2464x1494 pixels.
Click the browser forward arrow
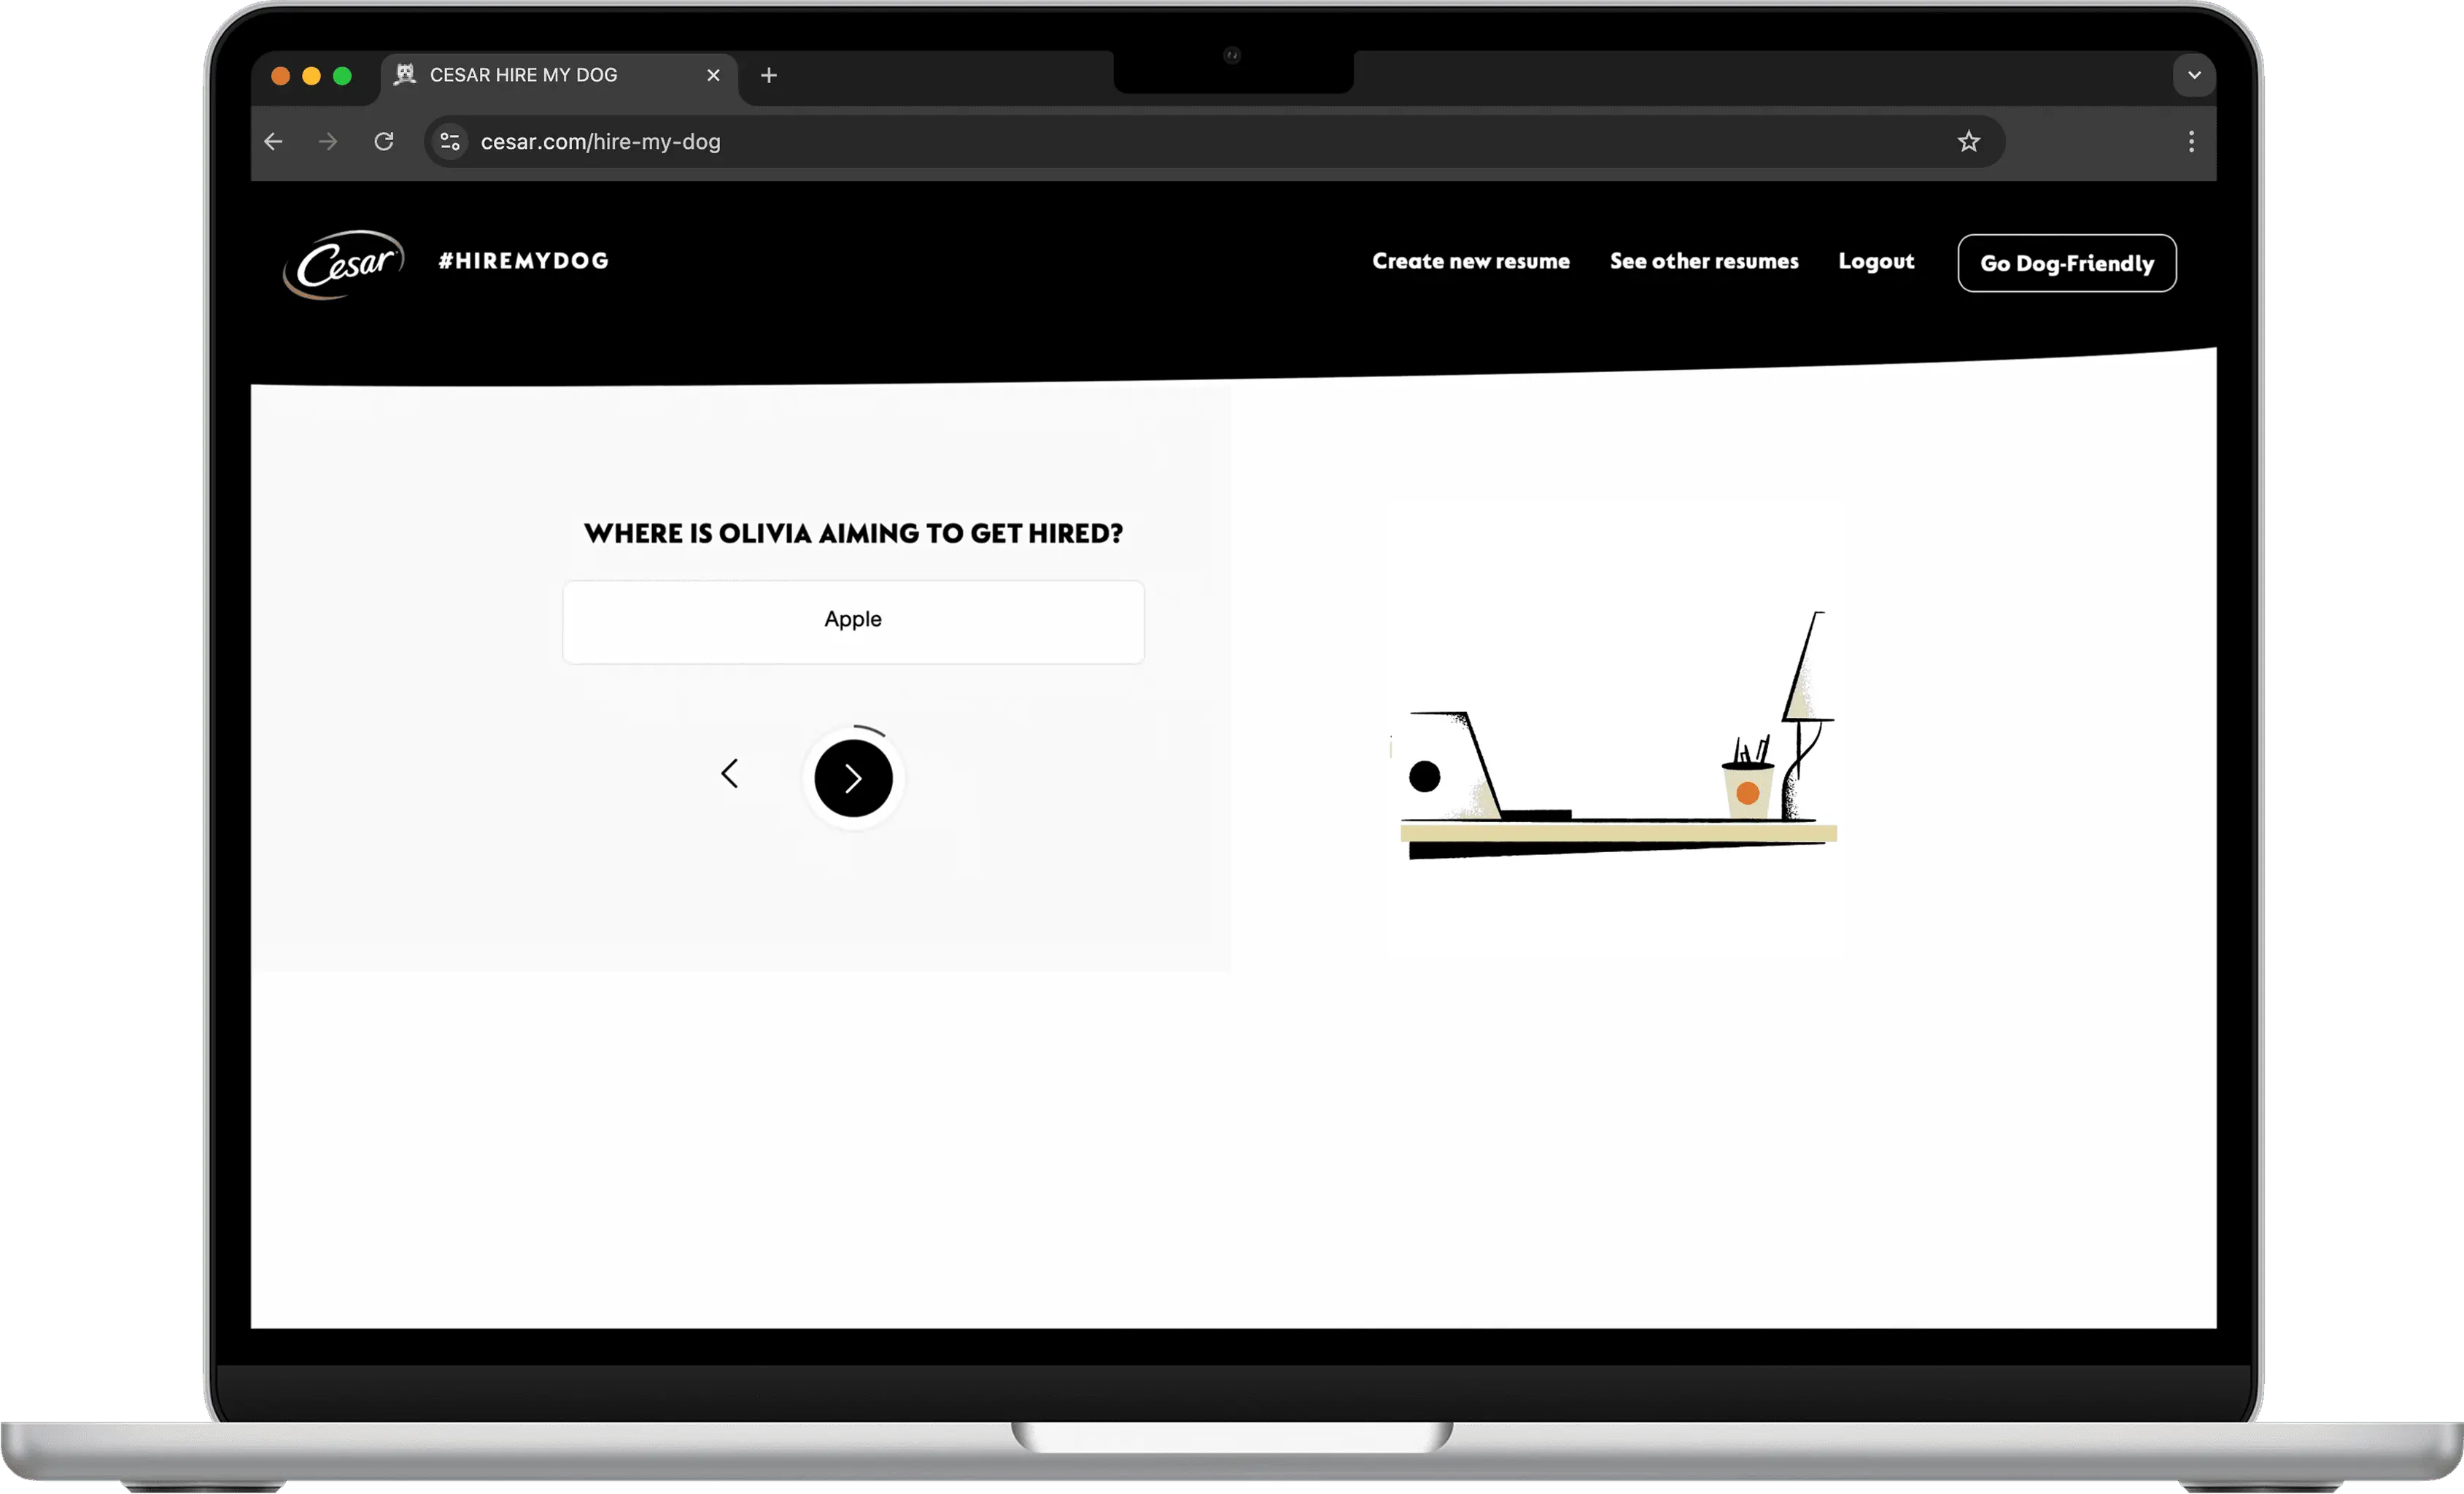[x=328, y=142]
